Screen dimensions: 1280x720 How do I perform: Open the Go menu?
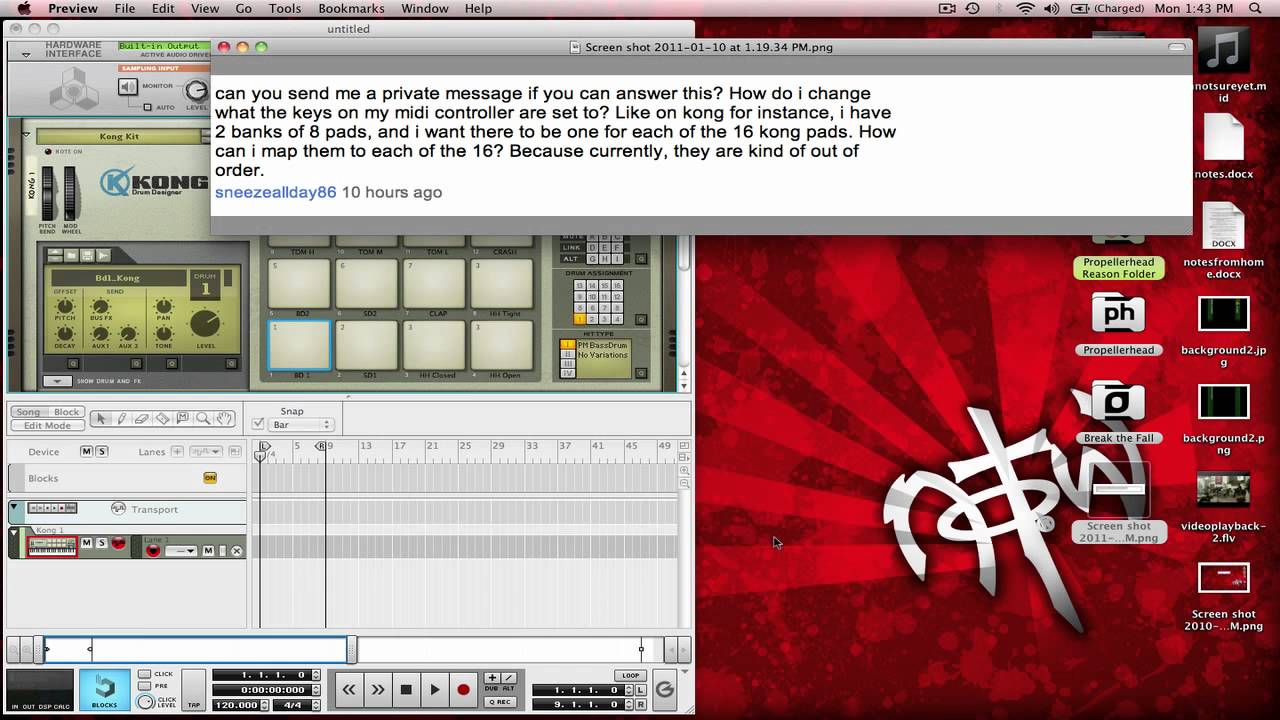[243, 8]
